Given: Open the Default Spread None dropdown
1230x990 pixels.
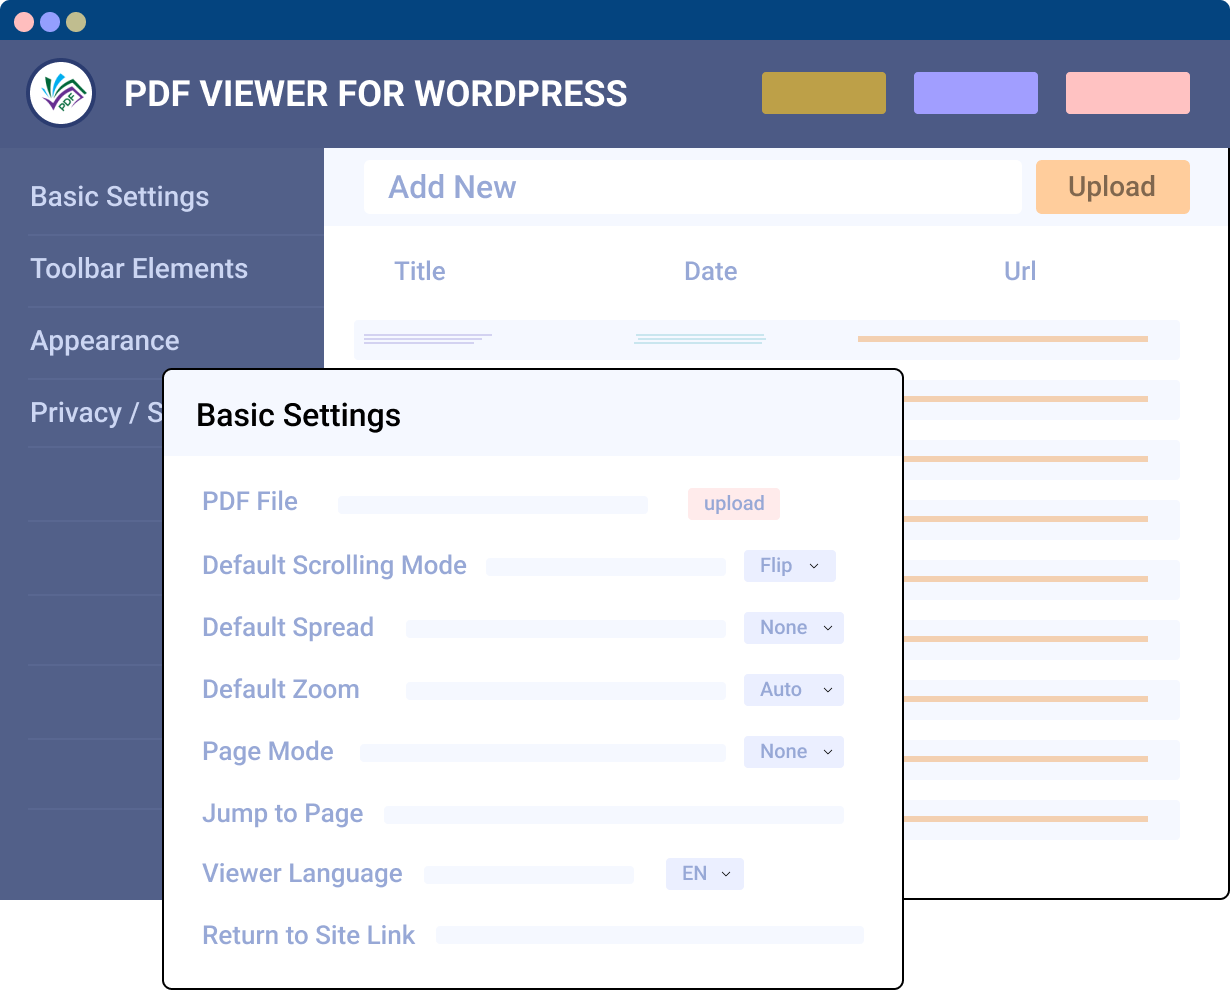Looking at the screenshot, I should click(x=794, y=628).
